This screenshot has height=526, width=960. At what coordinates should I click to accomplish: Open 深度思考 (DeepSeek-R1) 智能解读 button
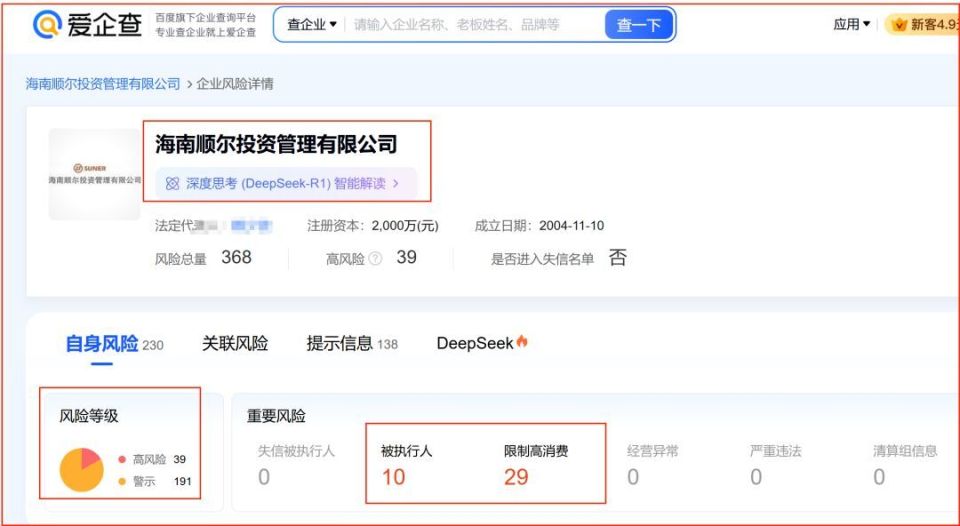[x=286, y=183]
